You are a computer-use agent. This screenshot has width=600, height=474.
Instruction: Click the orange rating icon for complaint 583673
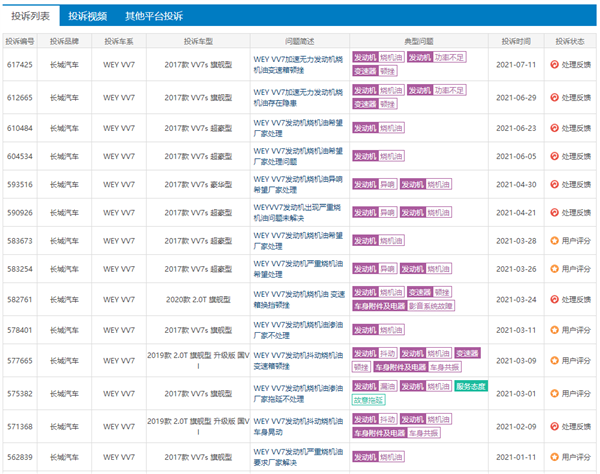[554, 241]
